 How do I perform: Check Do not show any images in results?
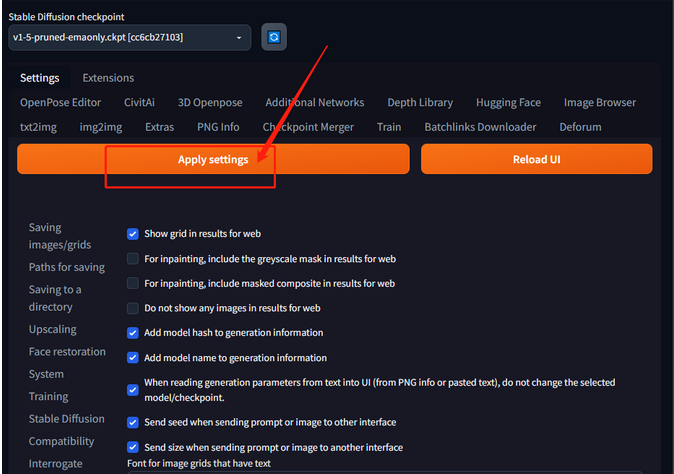tap(133, 308)
